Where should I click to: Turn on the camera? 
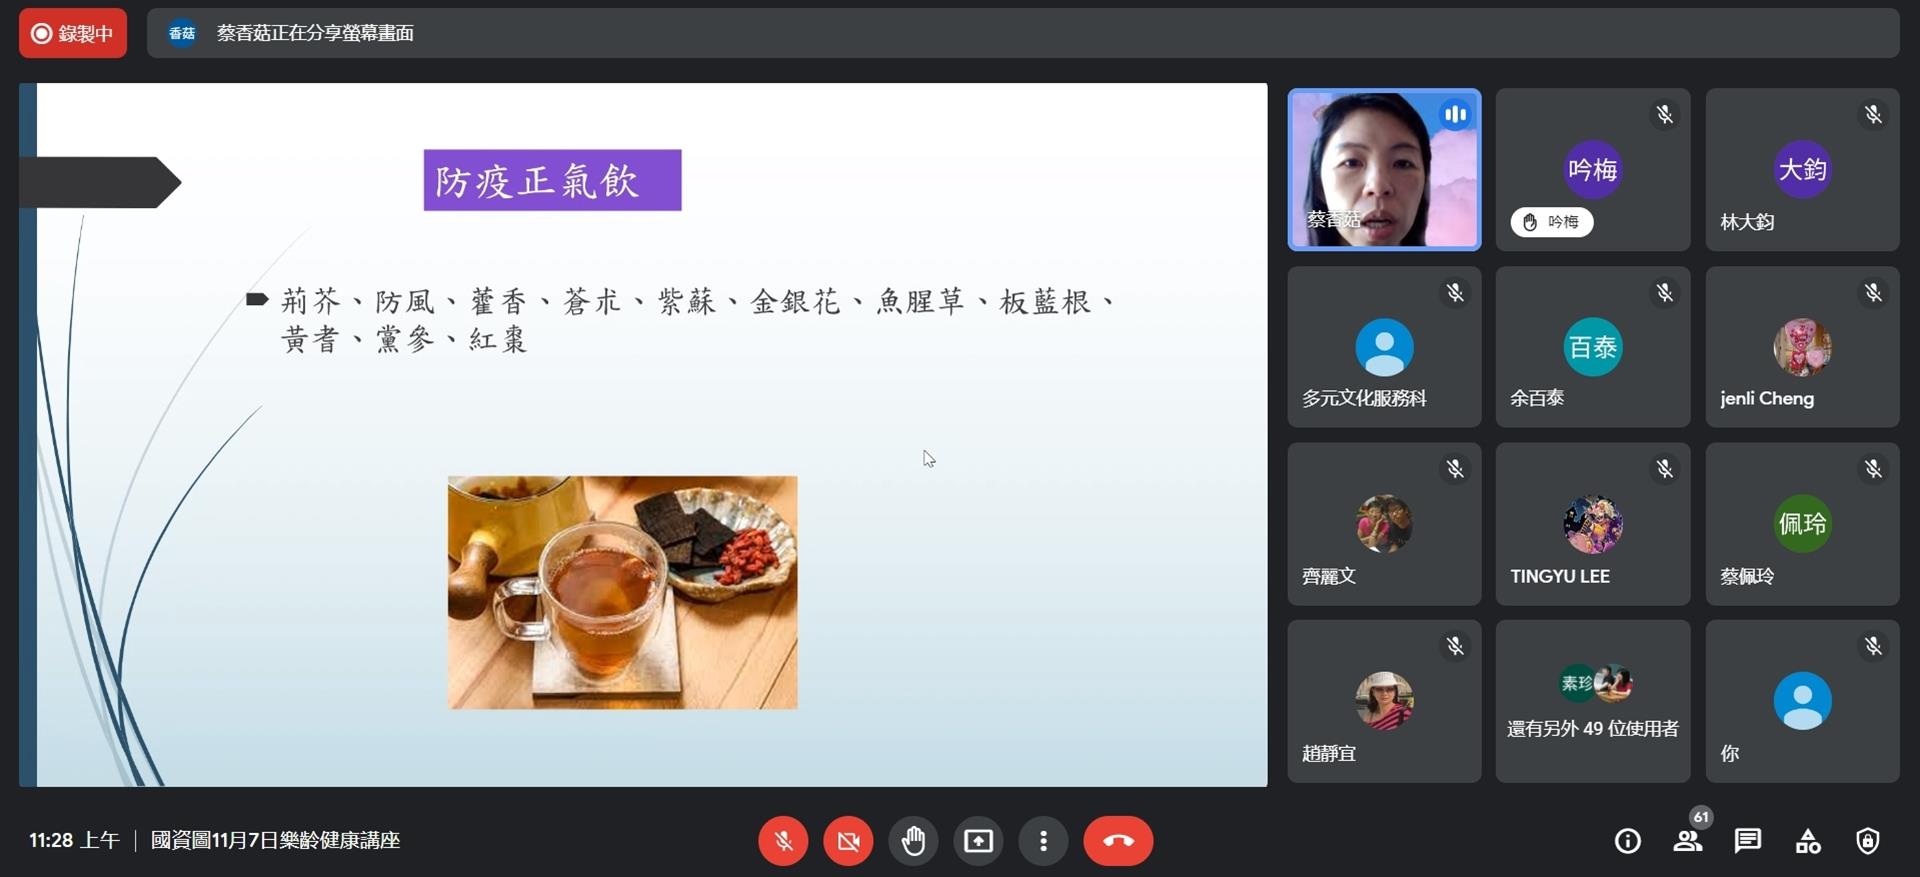[x=848, y=841]
